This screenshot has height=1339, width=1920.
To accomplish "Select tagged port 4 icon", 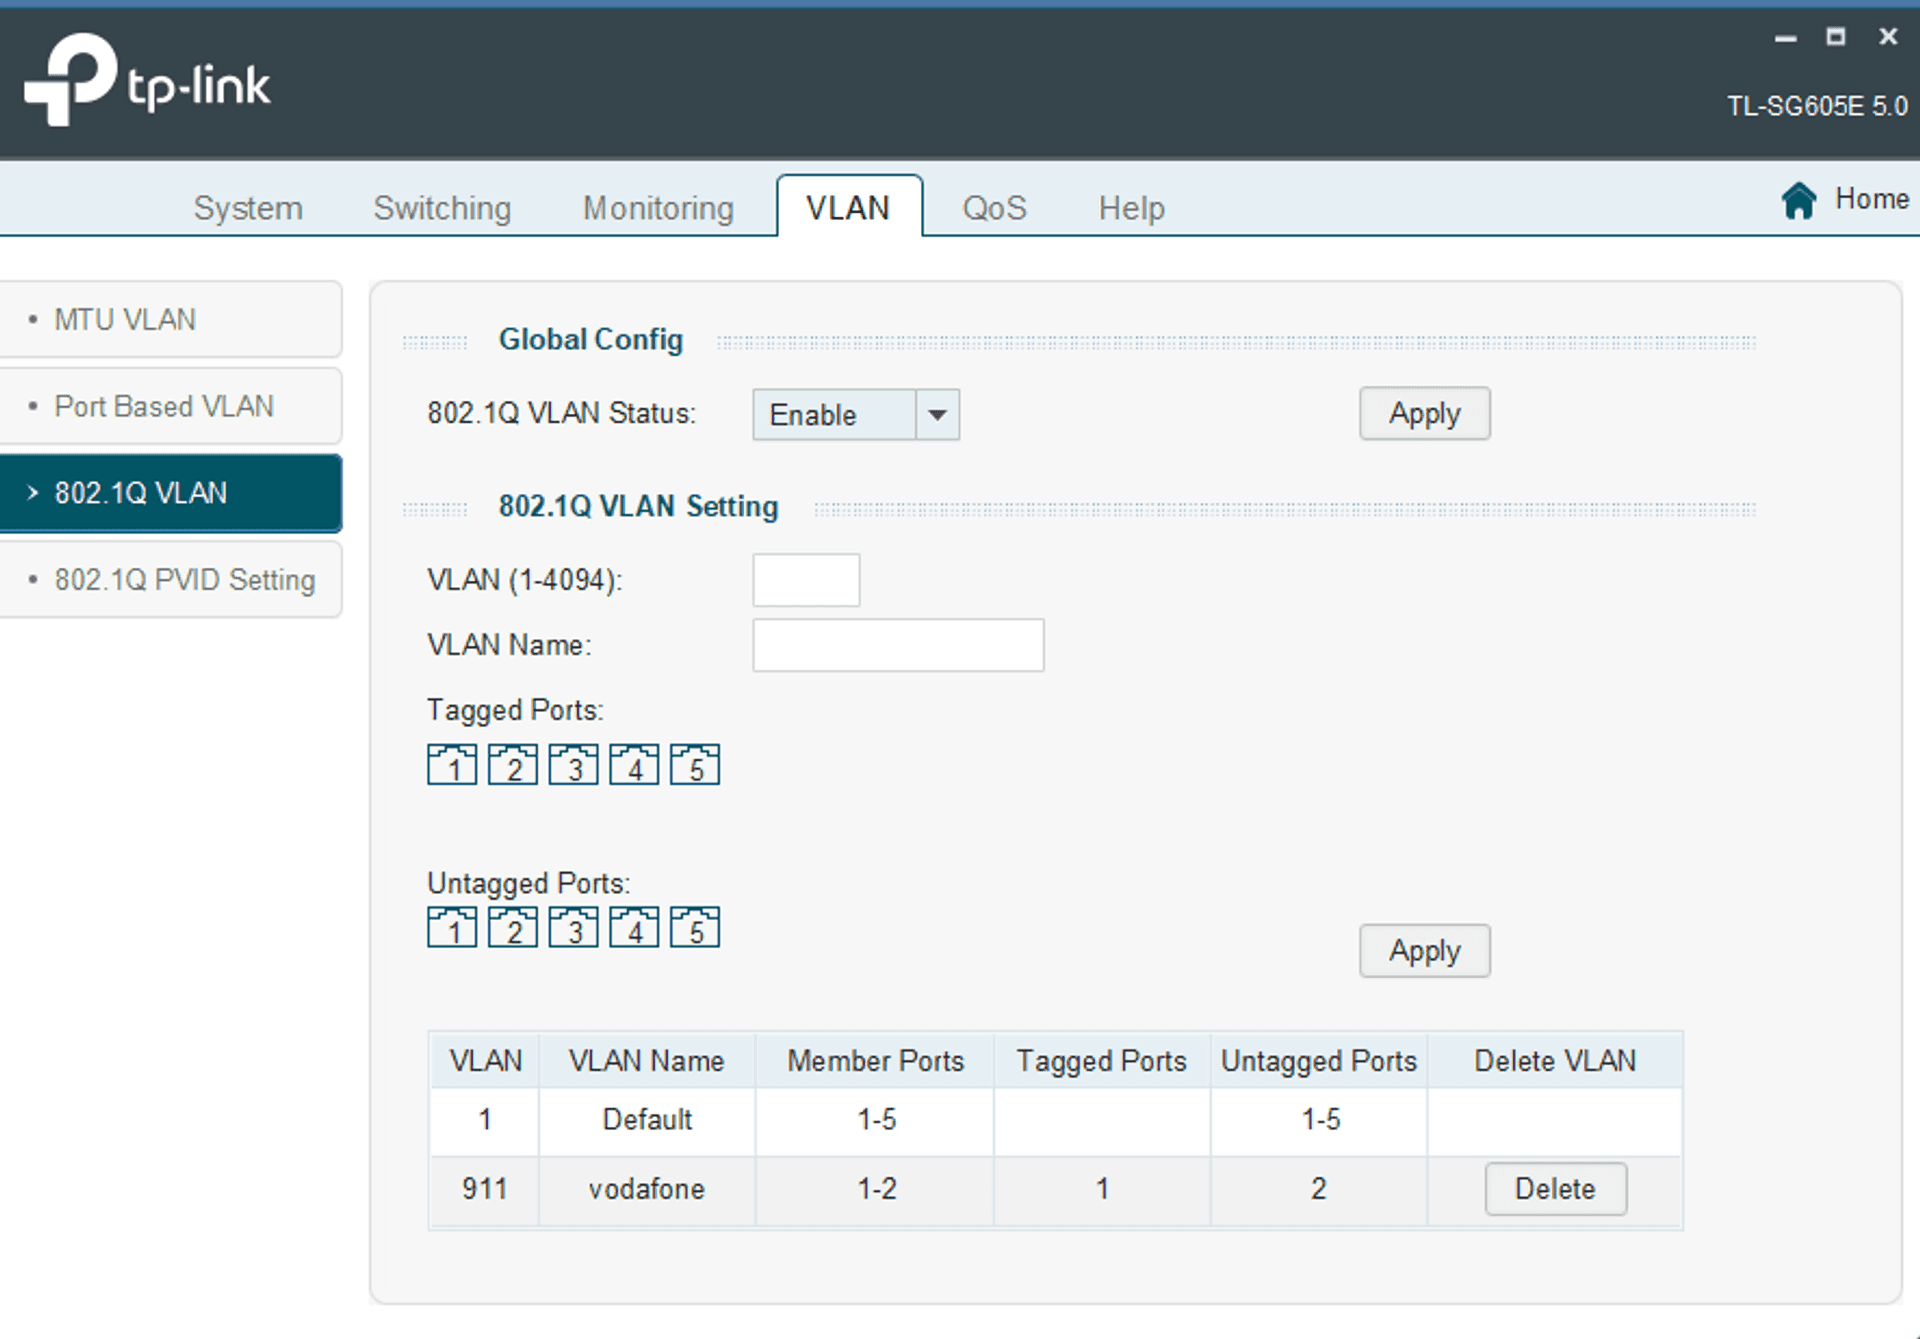I will (x=635, y=765).
